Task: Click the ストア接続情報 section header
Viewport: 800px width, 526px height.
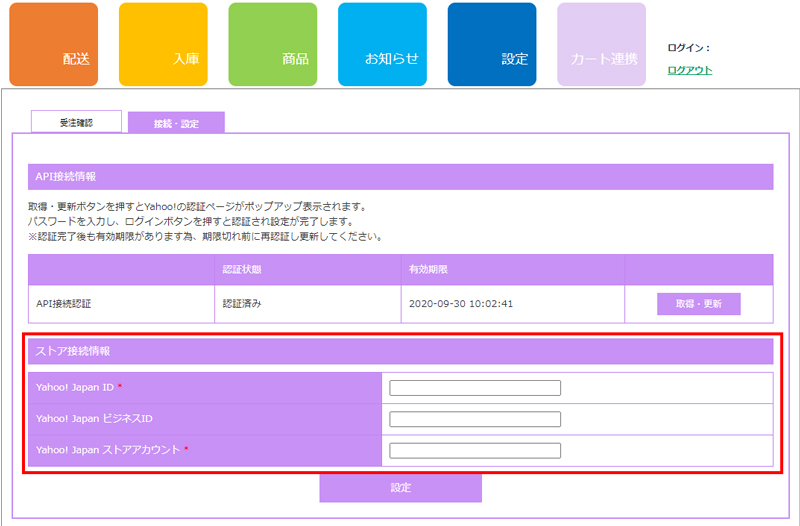Action: pos(400,351)
